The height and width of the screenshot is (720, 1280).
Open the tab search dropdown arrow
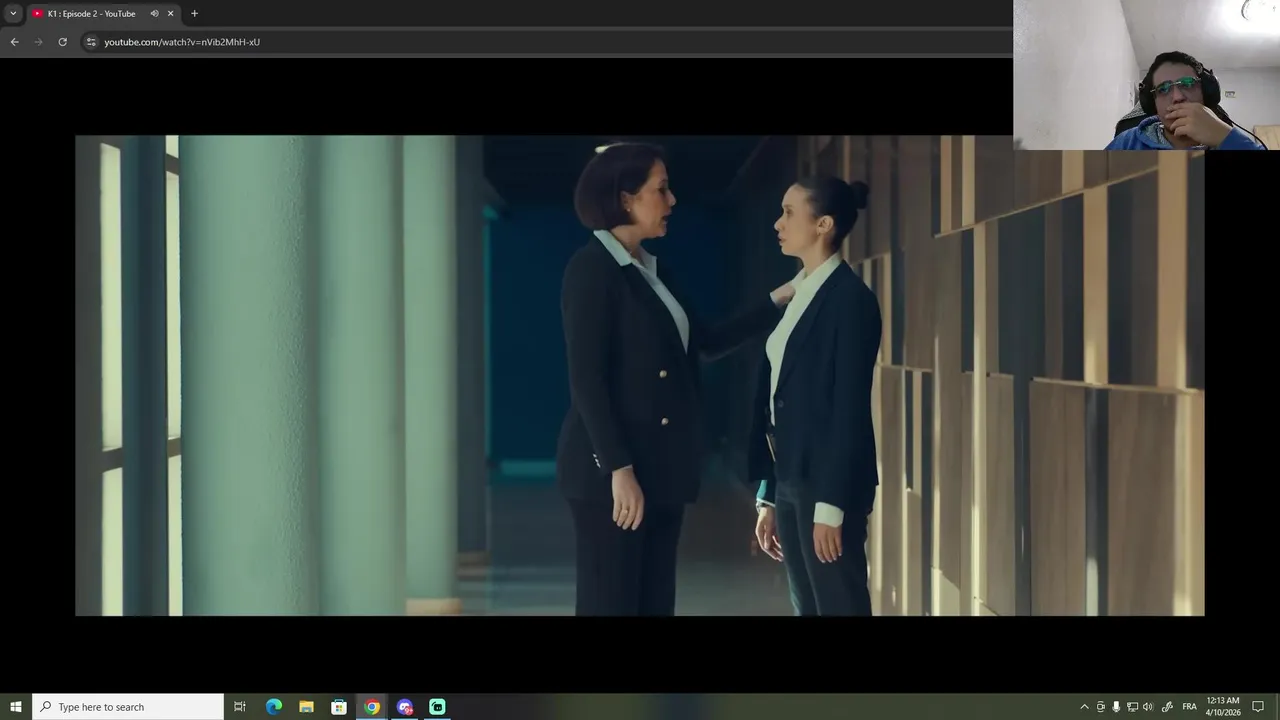[13, 13]
